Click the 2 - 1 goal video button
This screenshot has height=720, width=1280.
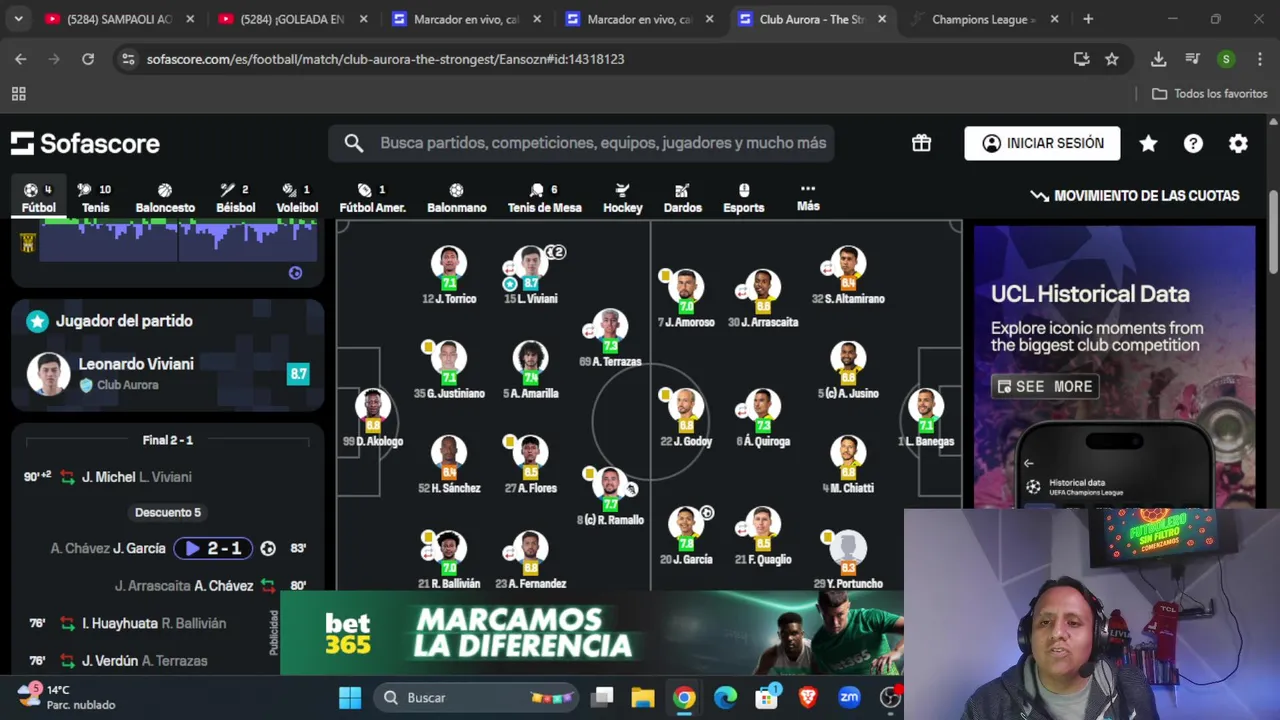point(213,548)
